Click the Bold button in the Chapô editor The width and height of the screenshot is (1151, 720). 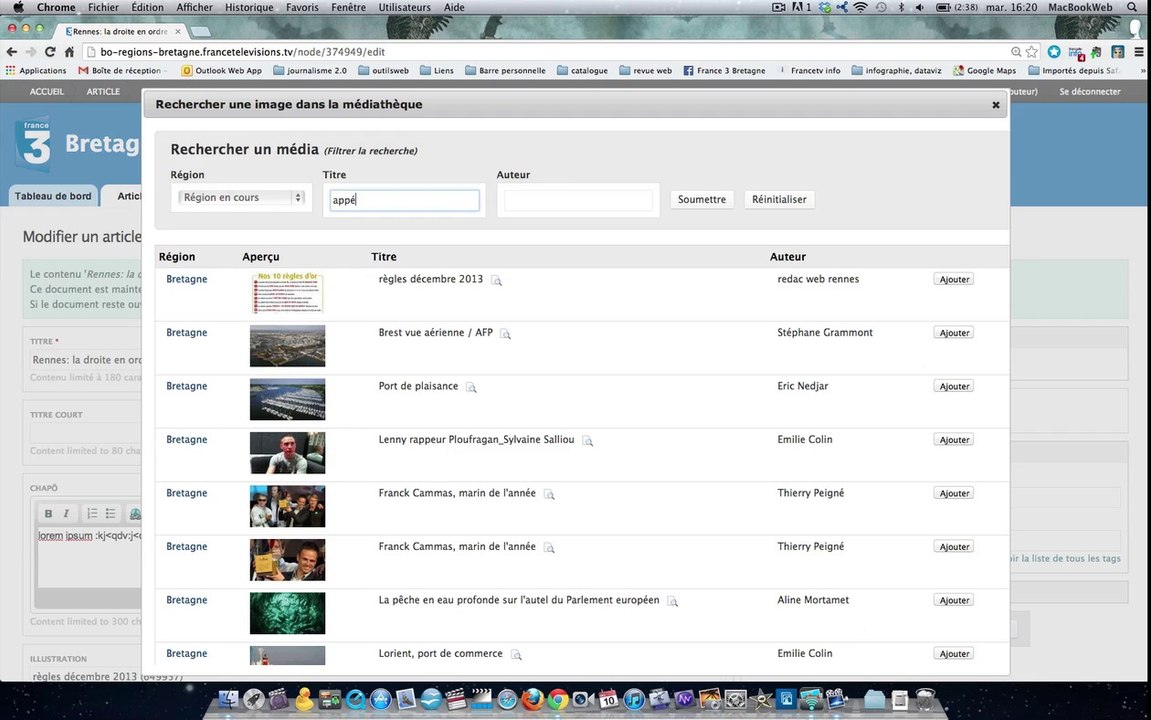pos(48,514)
